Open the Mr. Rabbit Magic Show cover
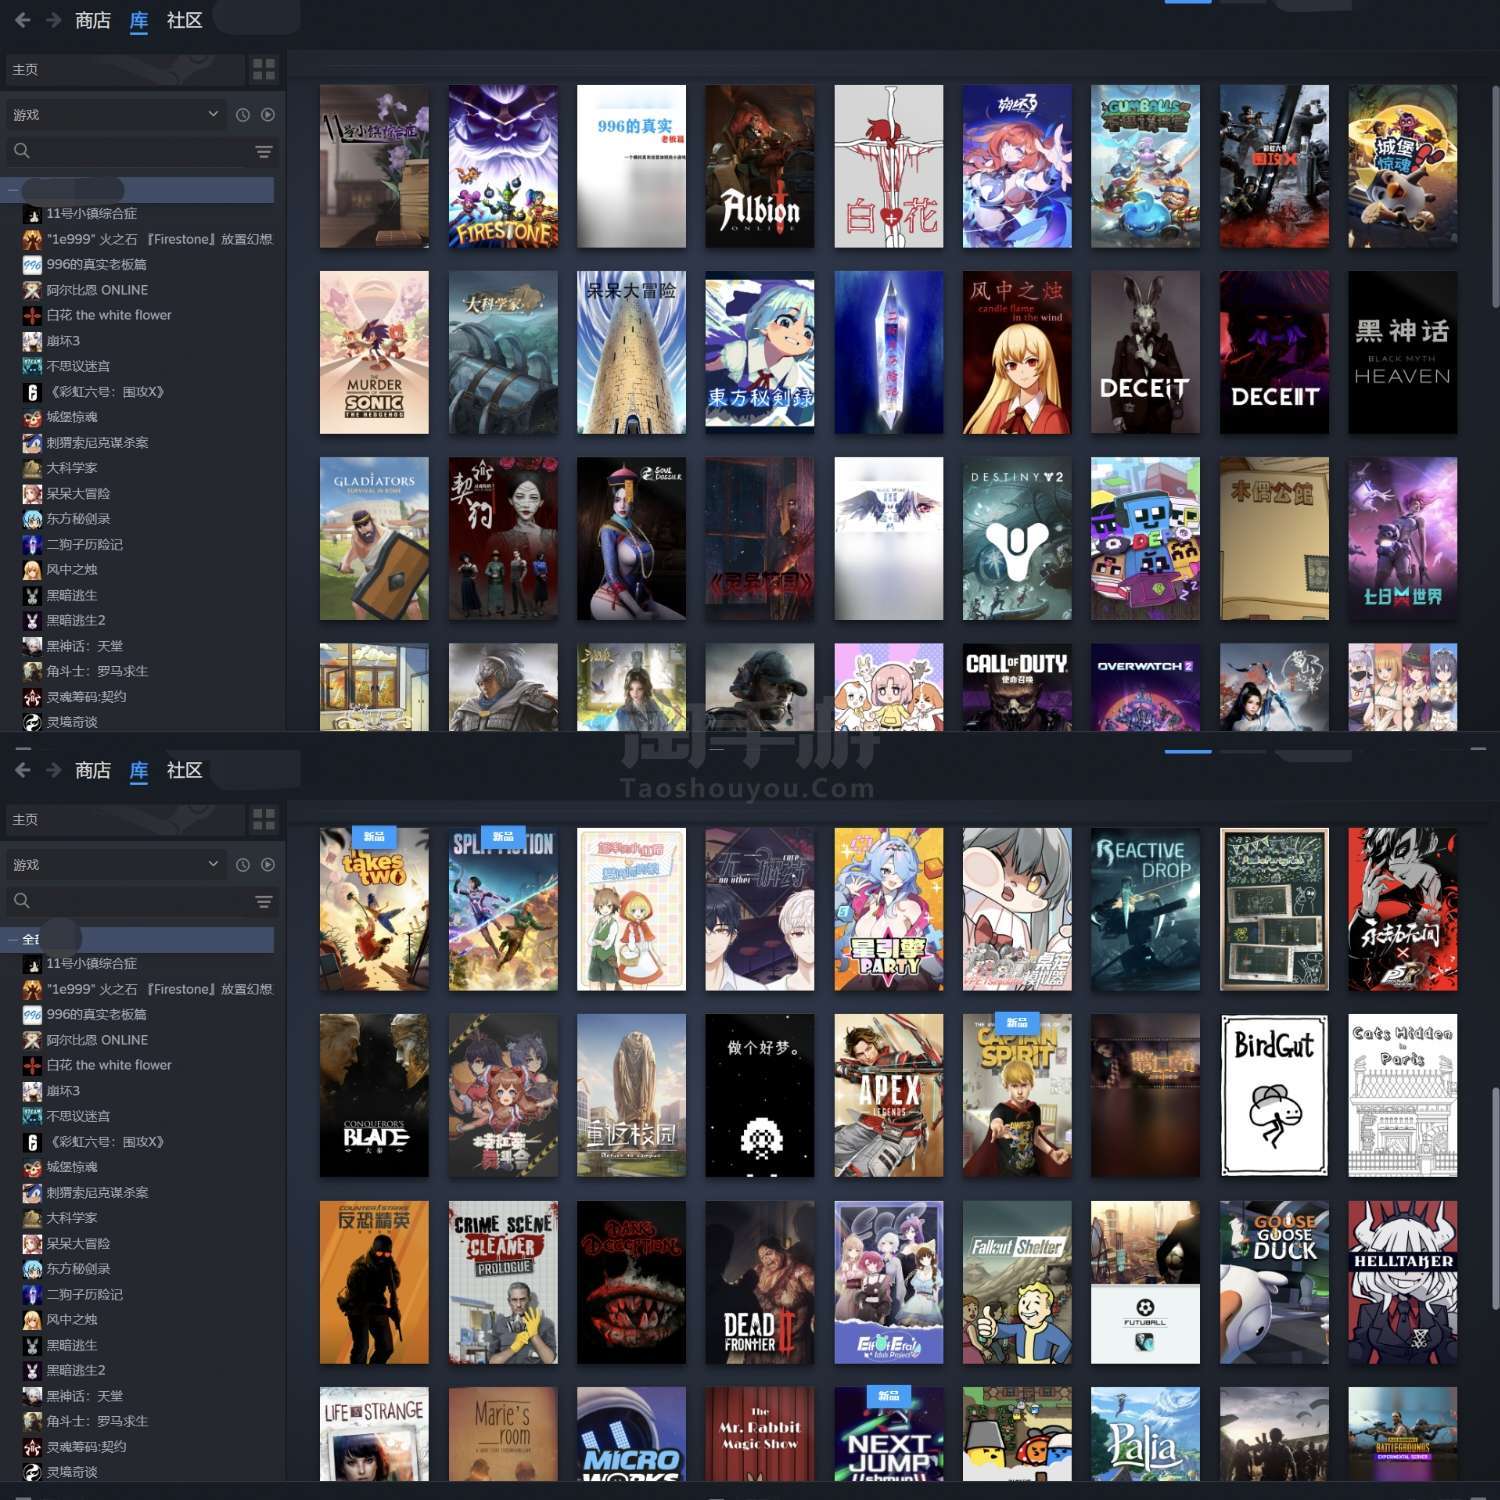Screen dimensions: 1500x1500 pyautogui.click(x=760, y=1434)
